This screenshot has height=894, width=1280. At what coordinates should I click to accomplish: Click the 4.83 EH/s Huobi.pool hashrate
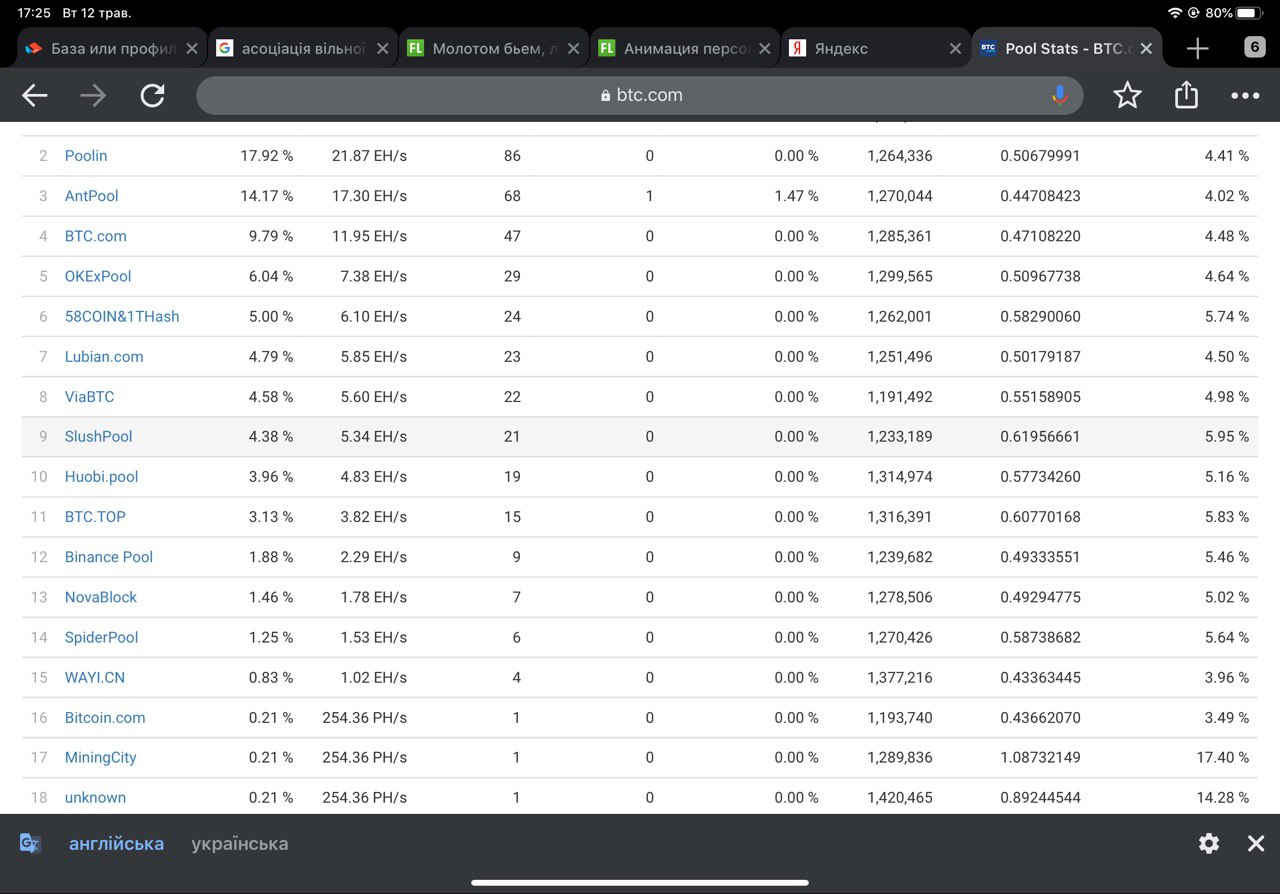click(374, 476)
